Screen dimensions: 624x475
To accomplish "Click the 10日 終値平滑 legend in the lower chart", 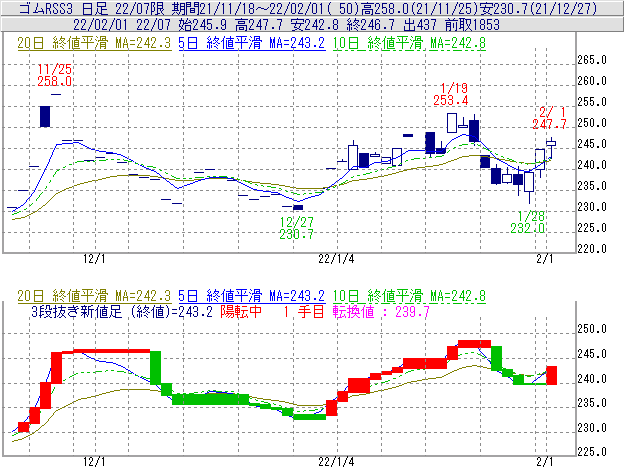I will point(409,296).
